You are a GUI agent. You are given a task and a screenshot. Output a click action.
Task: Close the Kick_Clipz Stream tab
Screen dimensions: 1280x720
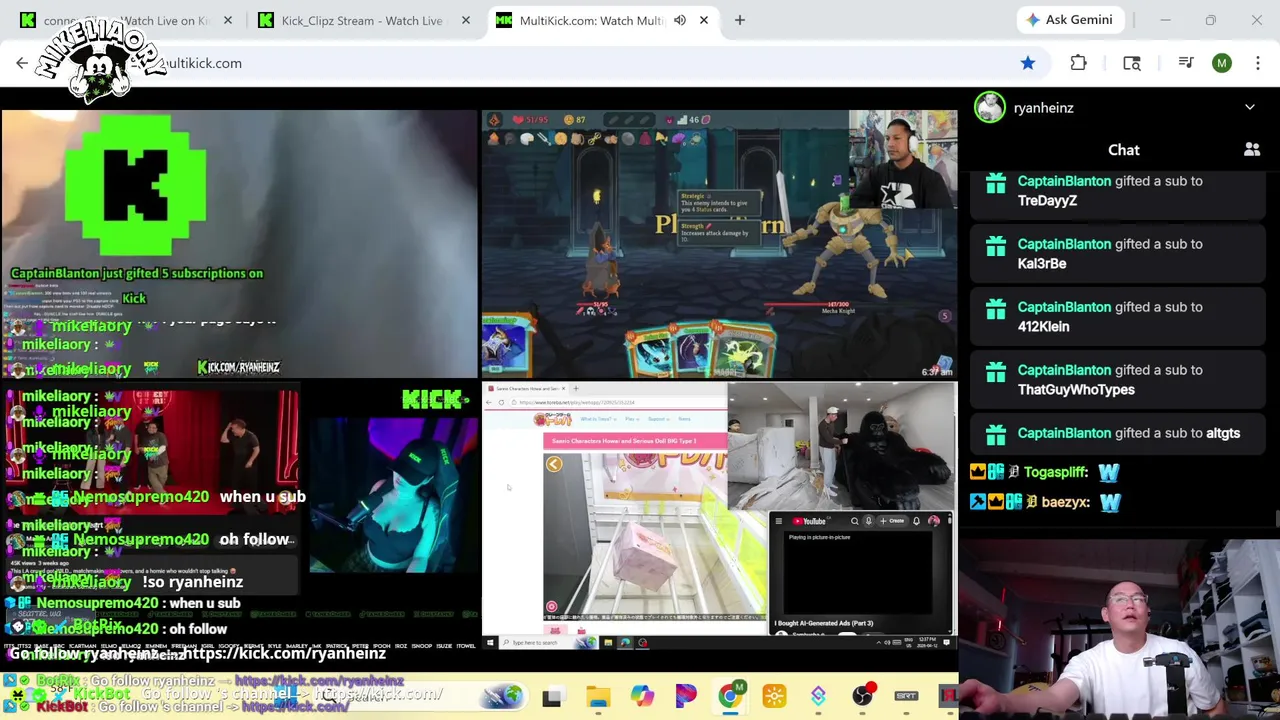pyautogui.click(x=466, y=20)
